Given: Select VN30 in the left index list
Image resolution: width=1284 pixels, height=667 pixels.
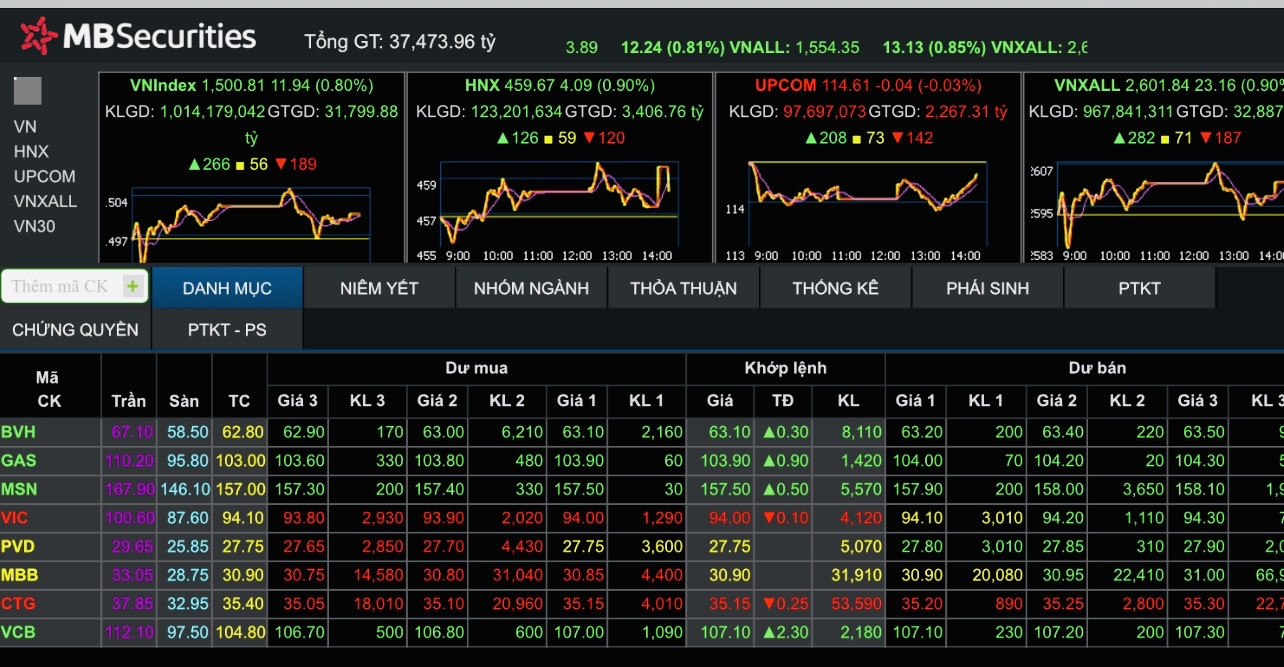Looking at the screenshot, I should [34, 226].
